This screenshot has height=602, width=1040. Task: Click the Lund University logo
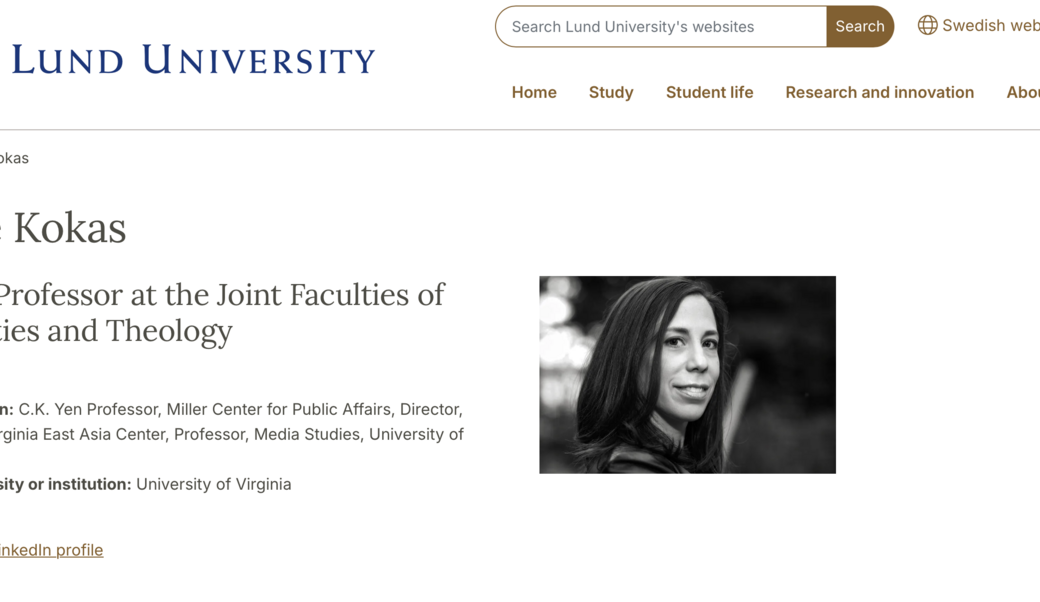point(193,60)
